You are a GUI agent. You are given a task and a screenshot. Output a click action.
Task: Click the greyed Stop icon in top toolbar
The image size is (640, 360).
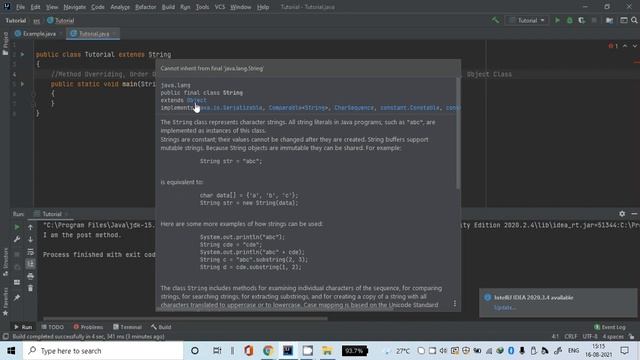[594, 20]
